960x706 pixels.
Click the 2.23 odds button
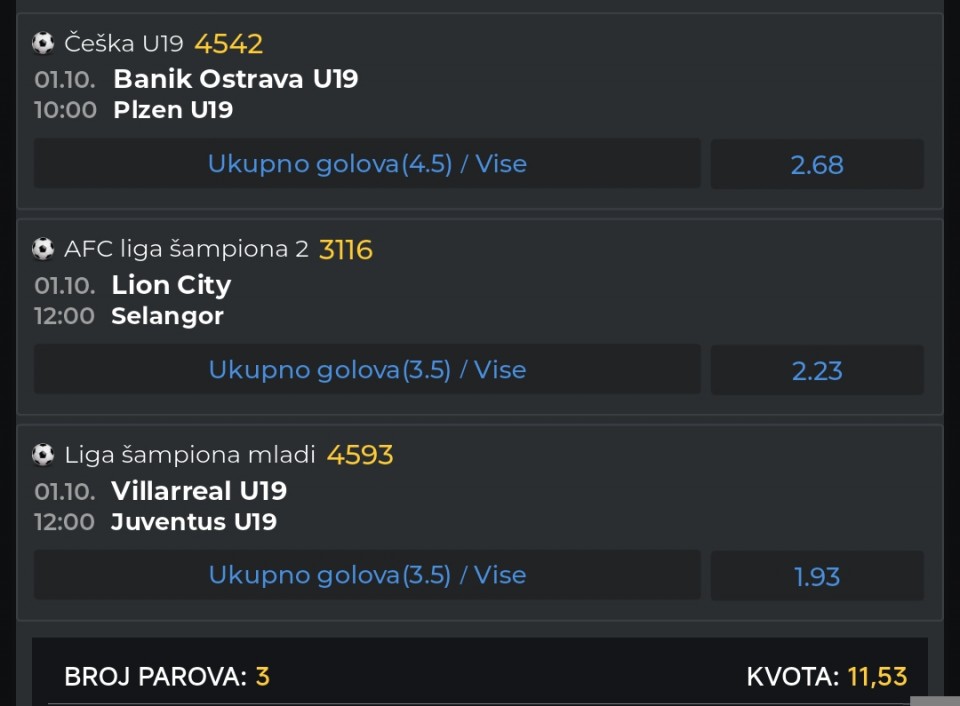click(817, 371)
